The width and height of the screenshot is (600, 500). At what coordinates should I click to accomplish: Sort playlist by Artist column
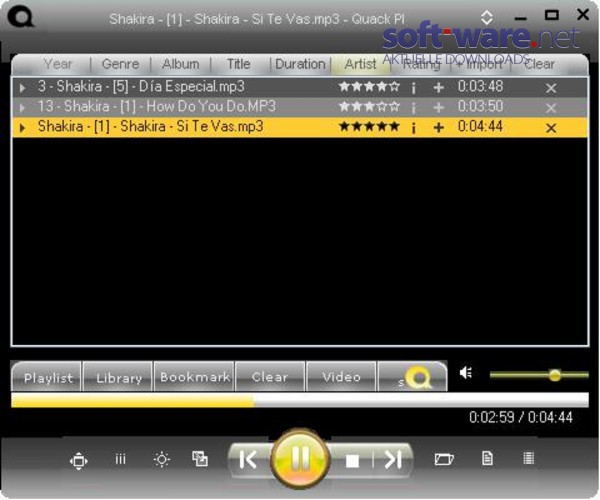click(x=360, y=64)
